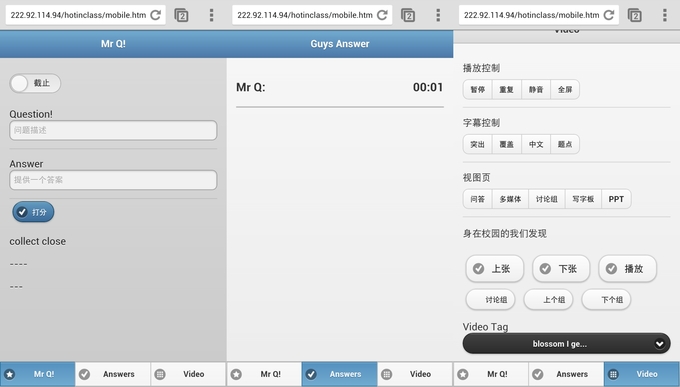Viewport: 680px width, 387px height.
Task: Open the PPT view page
Action: (616, 199)
